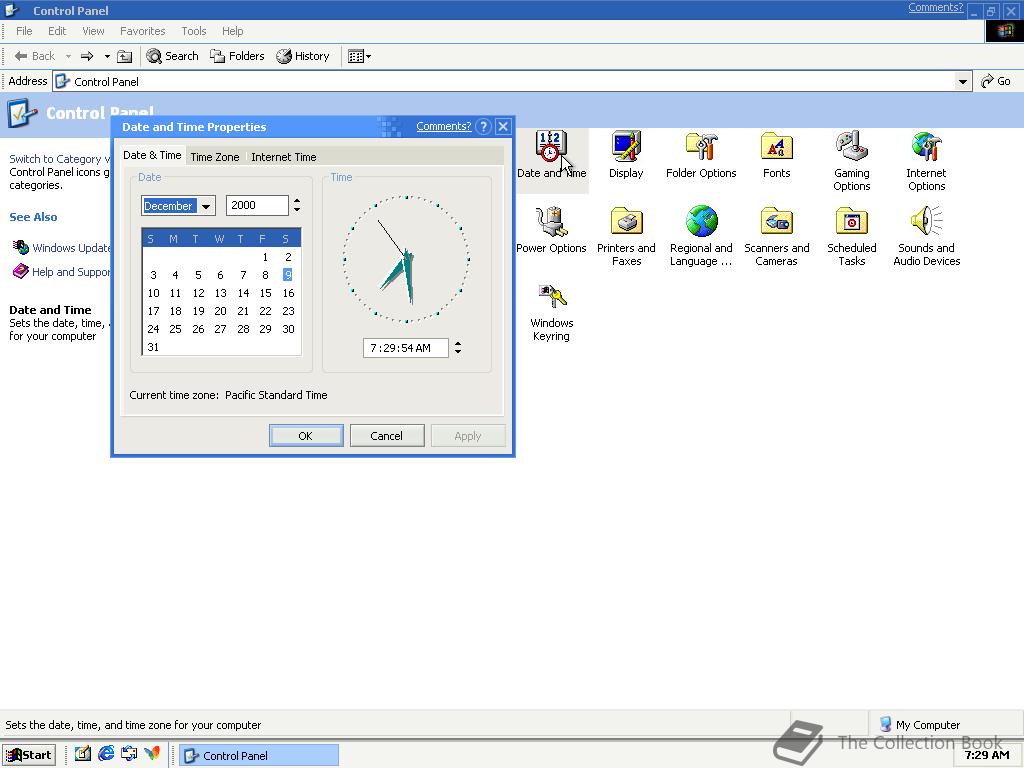This screenshot has width=1024, height=768.
Task: Select day 15 in calendar
Action: pos(265,293)
